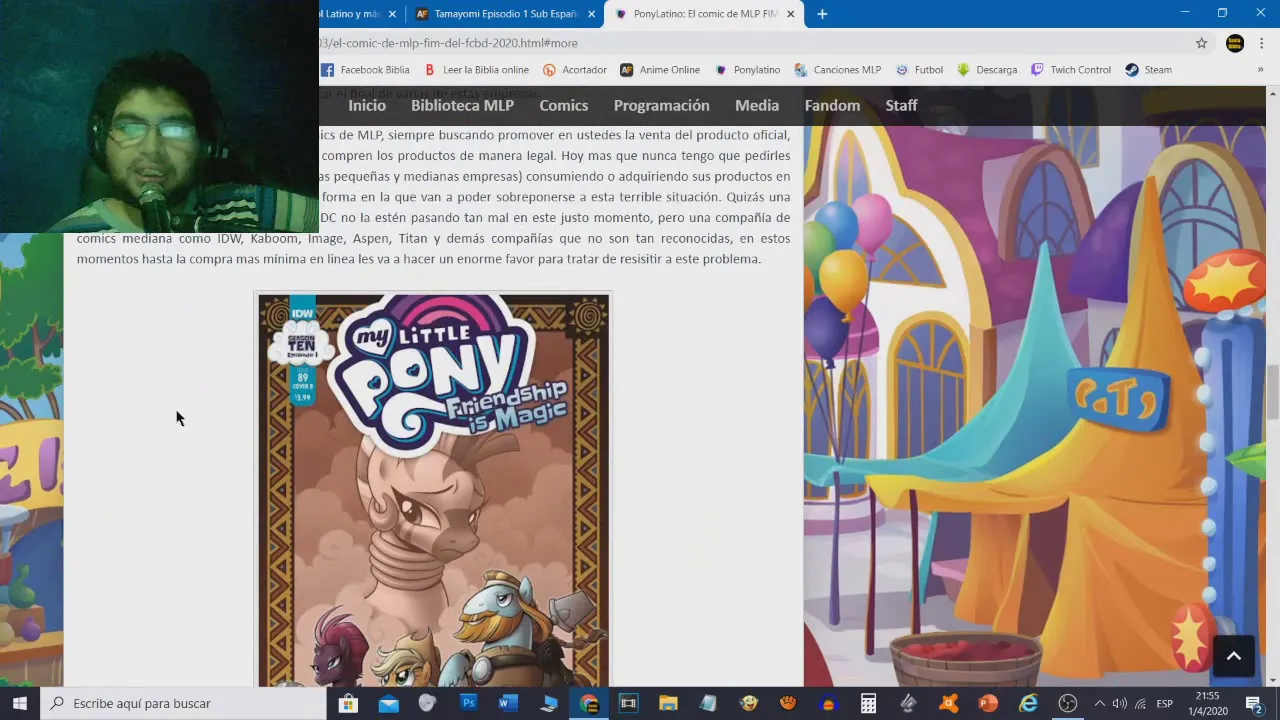Open Avast antivirus from the taskbar
This screenshot has height=720, width=1280.
[948, 703]
